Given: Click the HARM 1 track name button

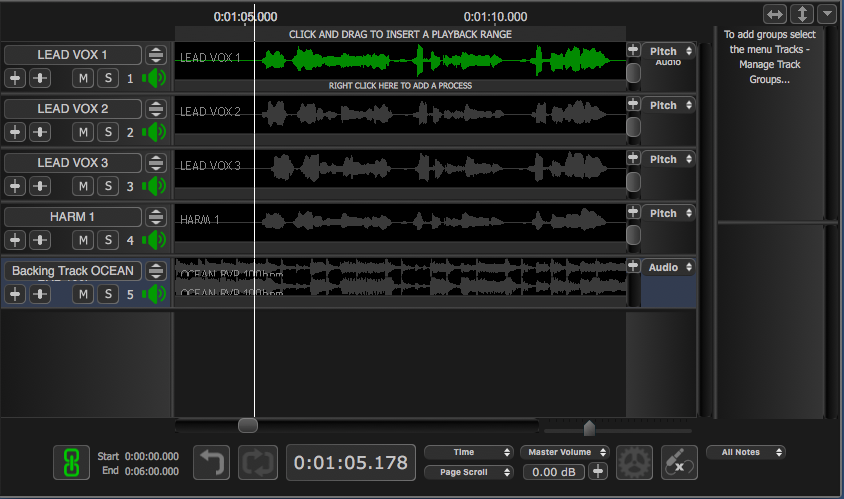Looking at the screenshot, I should 72,216.
